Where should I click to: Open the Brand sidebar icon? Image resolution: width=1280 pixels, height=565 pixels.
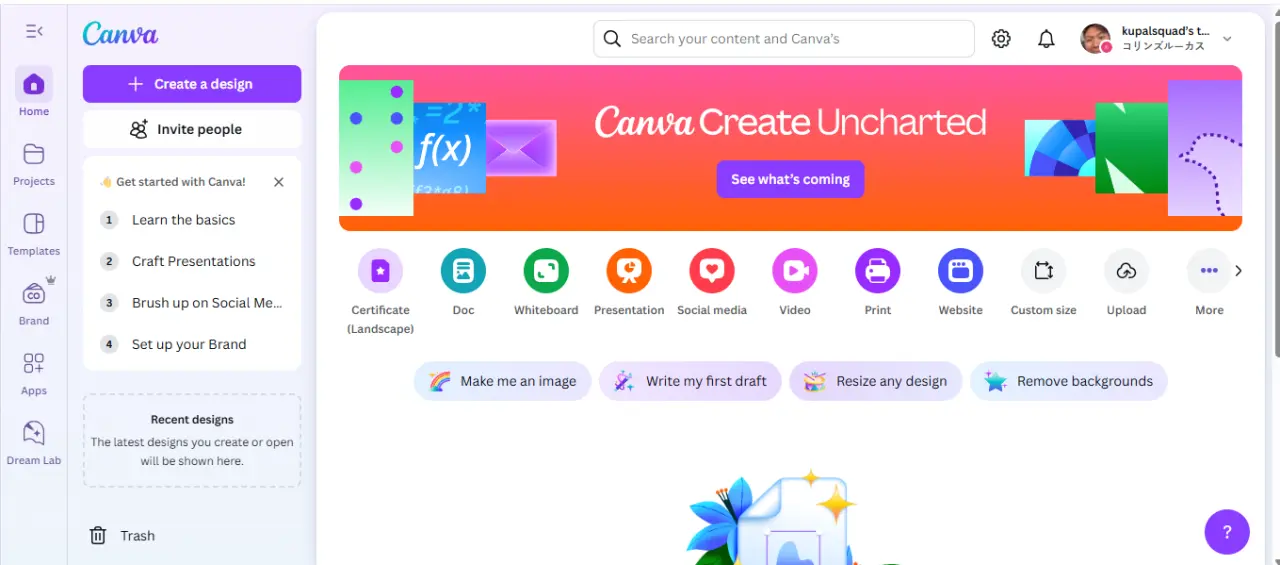tap(34, 293)
